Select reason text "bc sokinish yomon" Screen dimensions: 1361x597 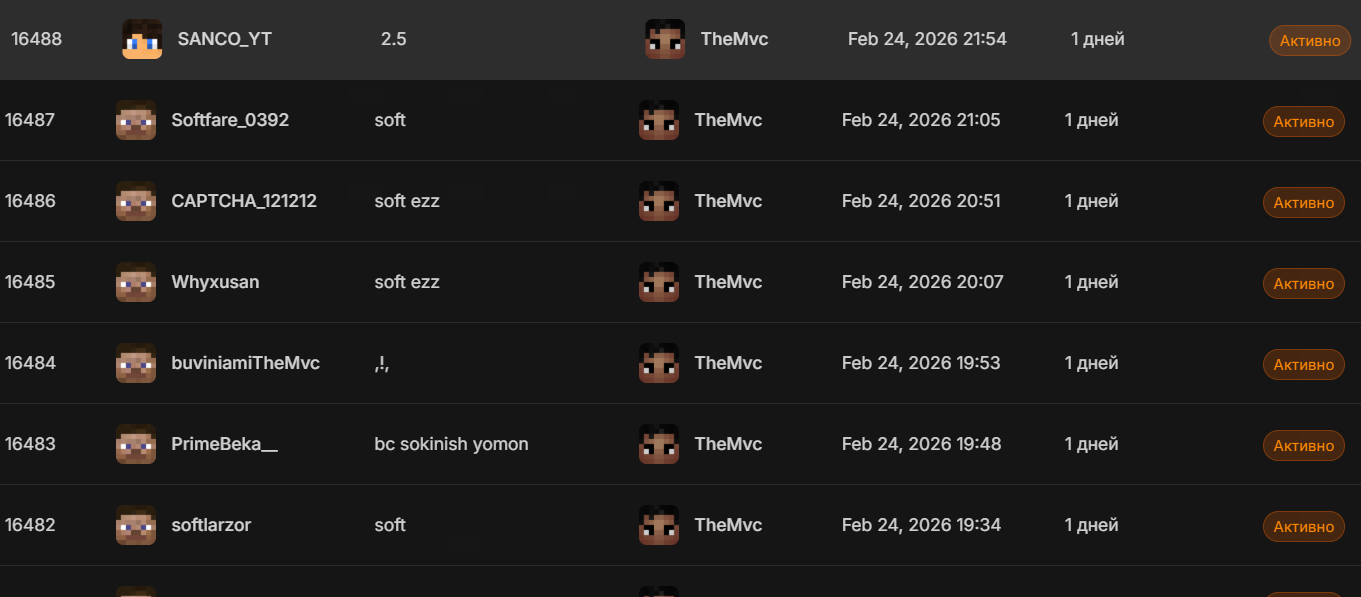click(x=451, y=444)
